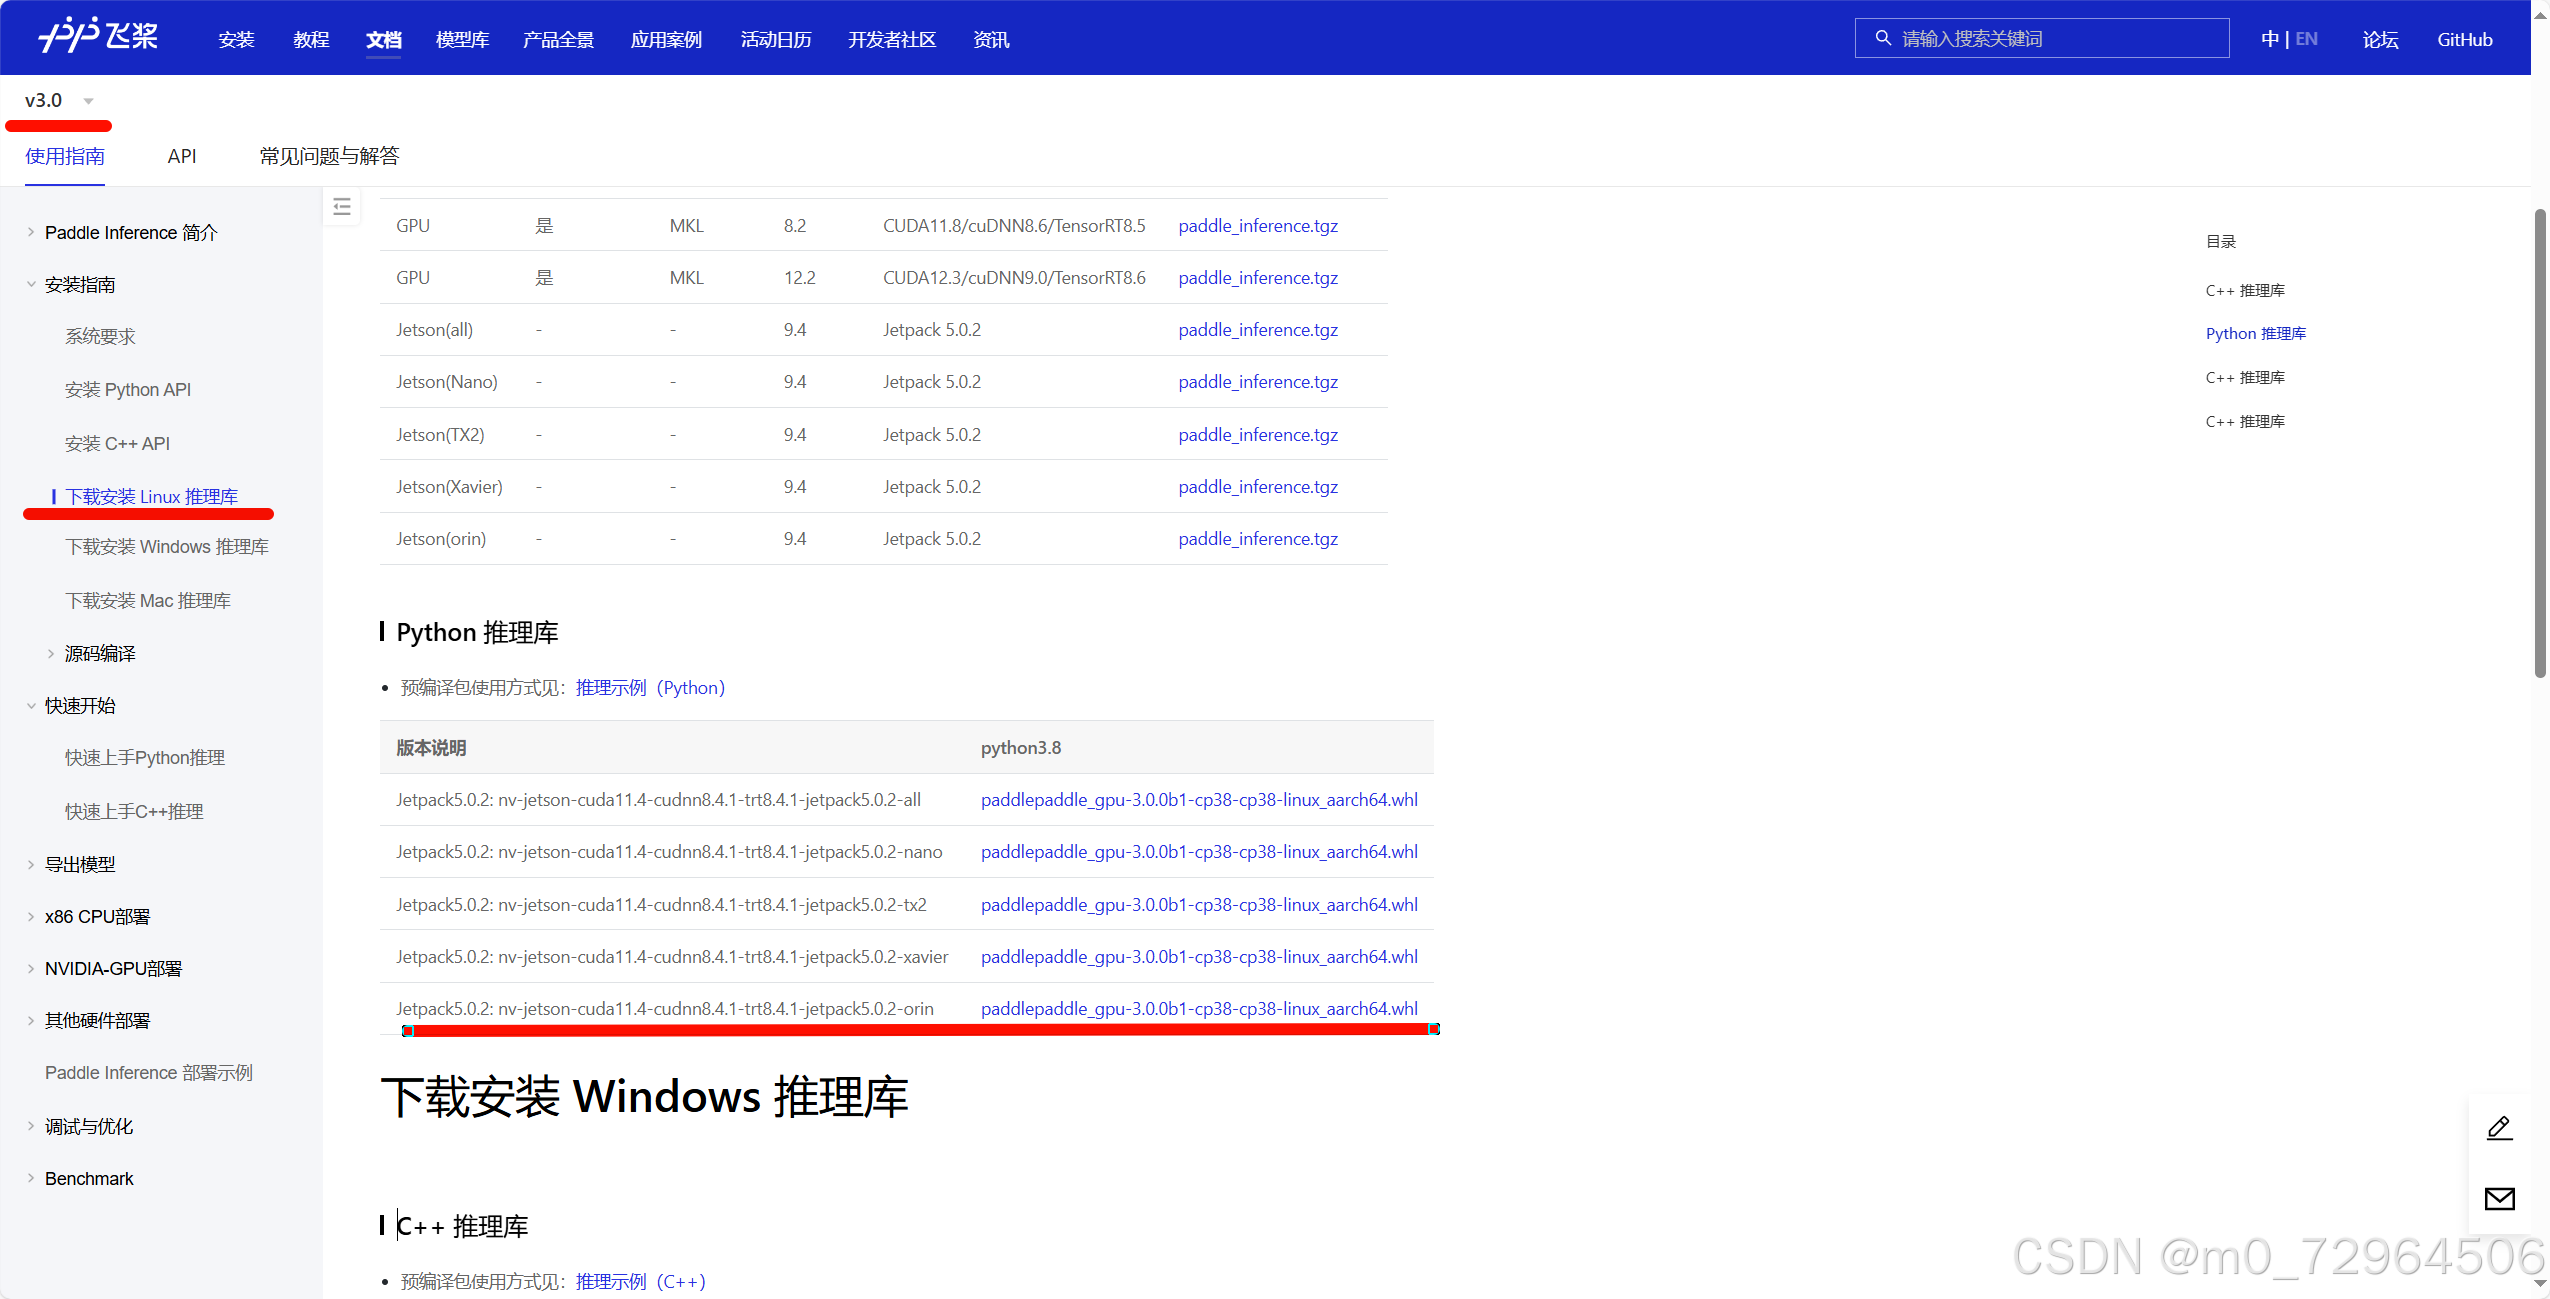Switch language to EN
2550x1299 pixels.
pos(2306,39)
